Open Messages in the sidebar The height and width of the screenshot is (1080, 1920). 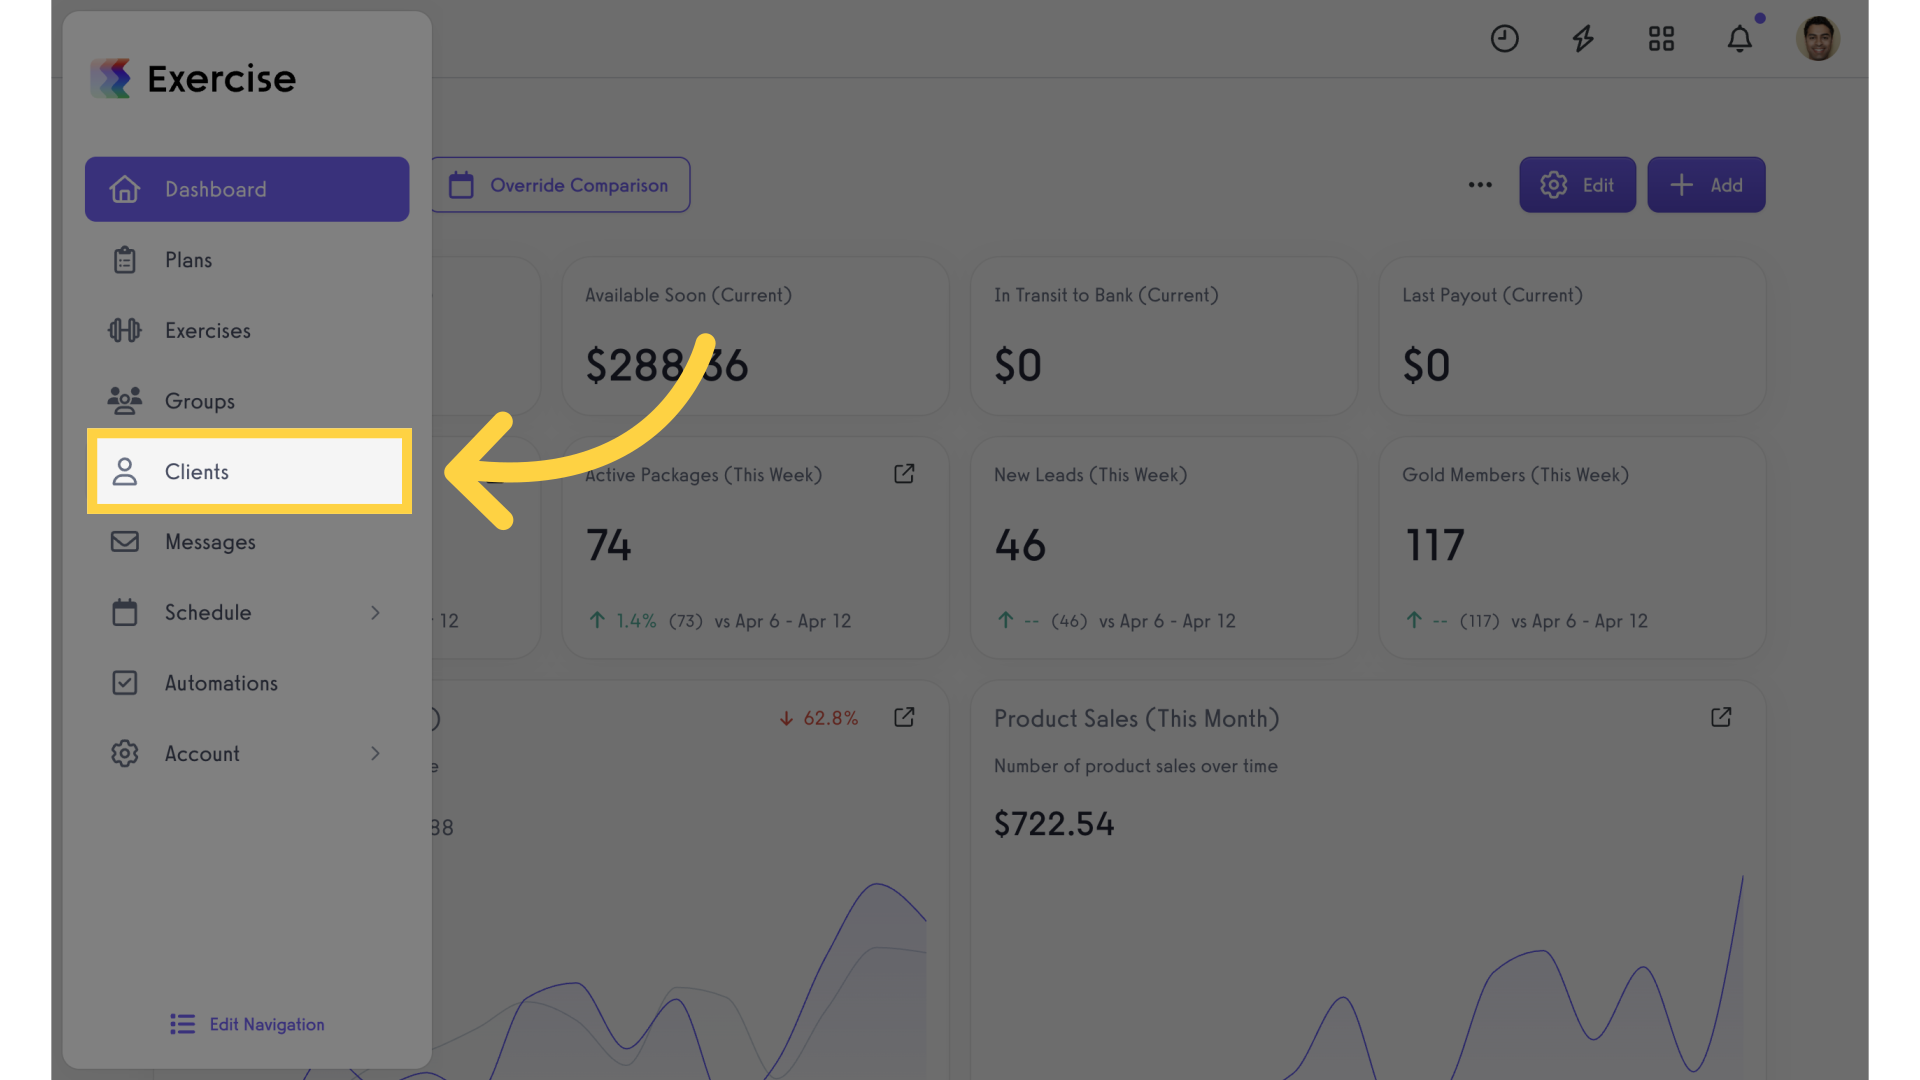tap(247, 542)
